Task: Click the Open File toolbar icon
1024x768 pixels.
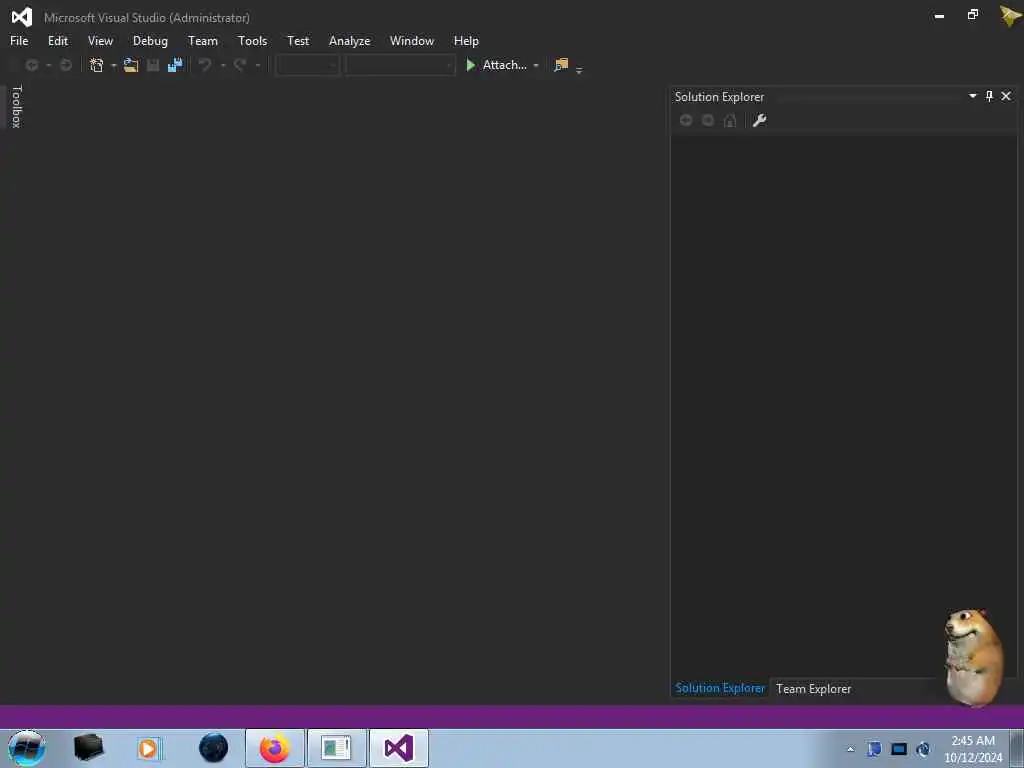Action: (x=131, y=65)
